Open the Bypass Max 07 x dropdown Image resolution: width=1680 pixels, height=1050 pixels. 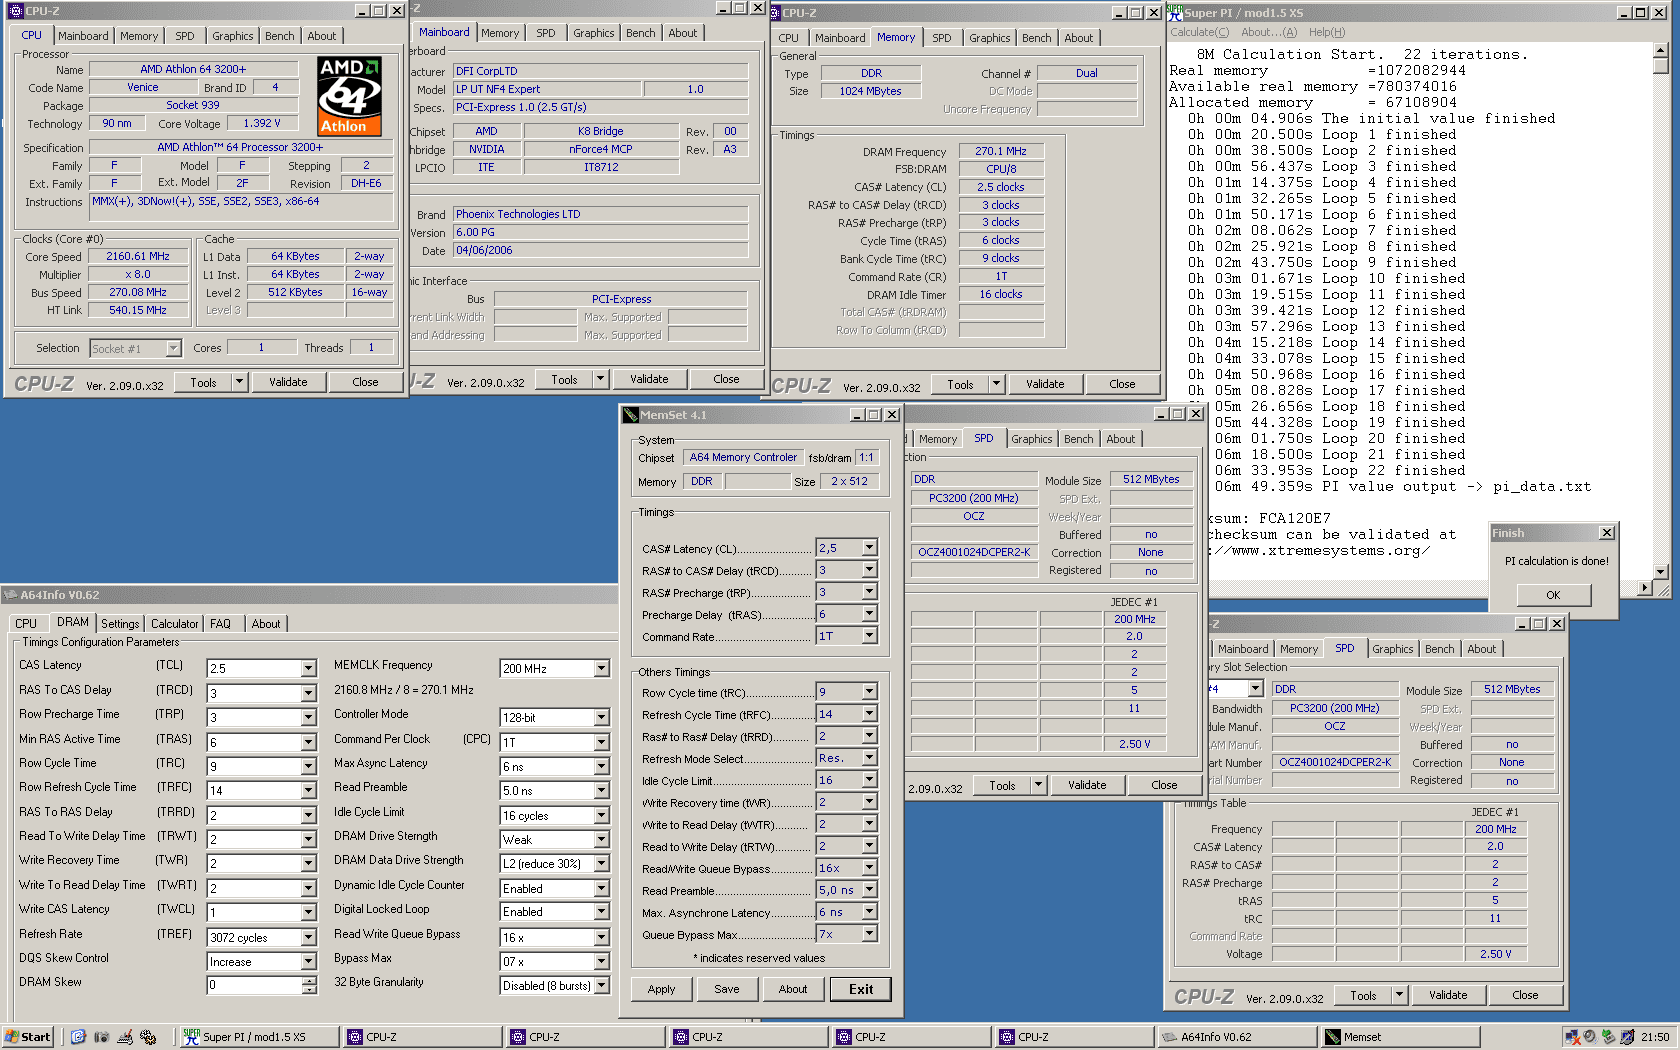pyautogui.click(x=601, y=962)
